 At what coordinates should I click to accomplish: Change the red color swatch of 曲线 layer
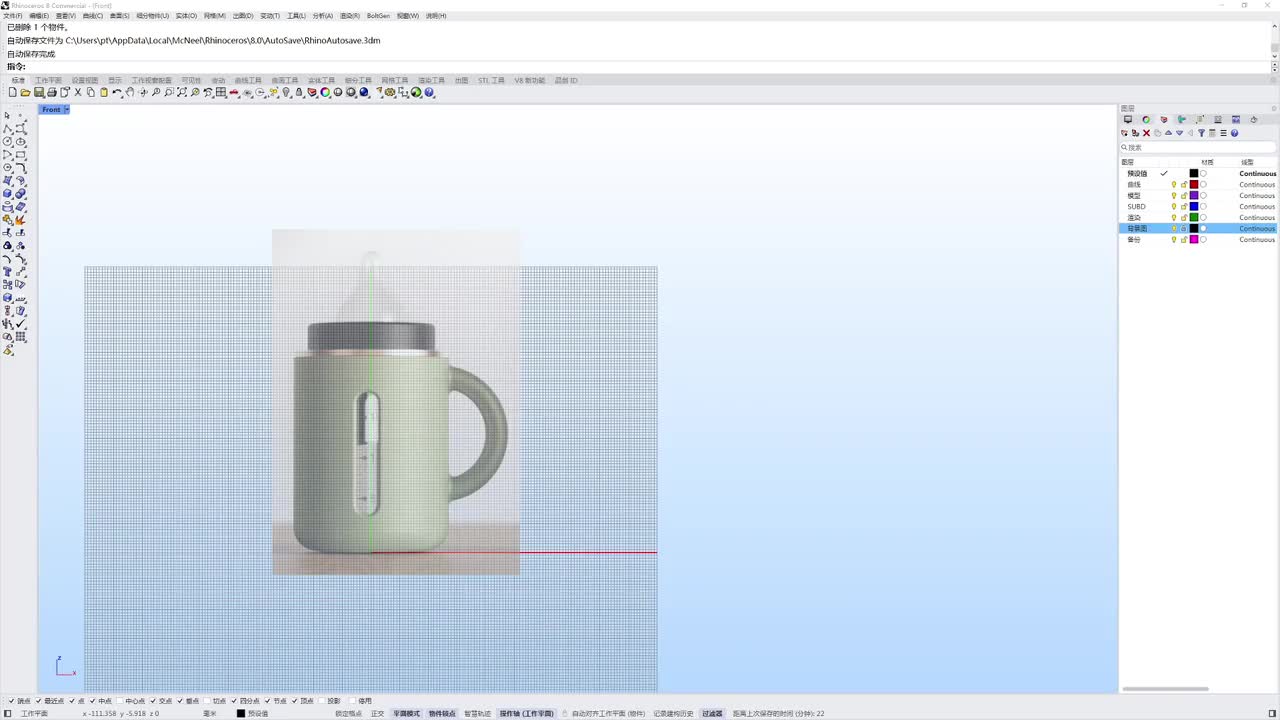tap(1193, 185)
